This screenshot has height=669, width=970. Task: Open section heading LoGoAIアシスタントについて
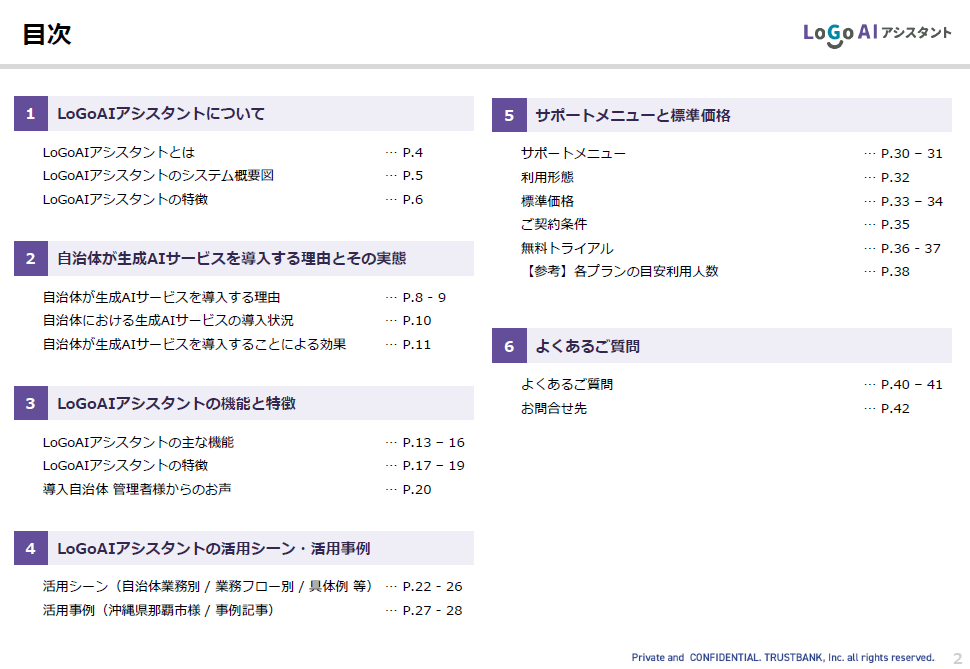(161, 114)
